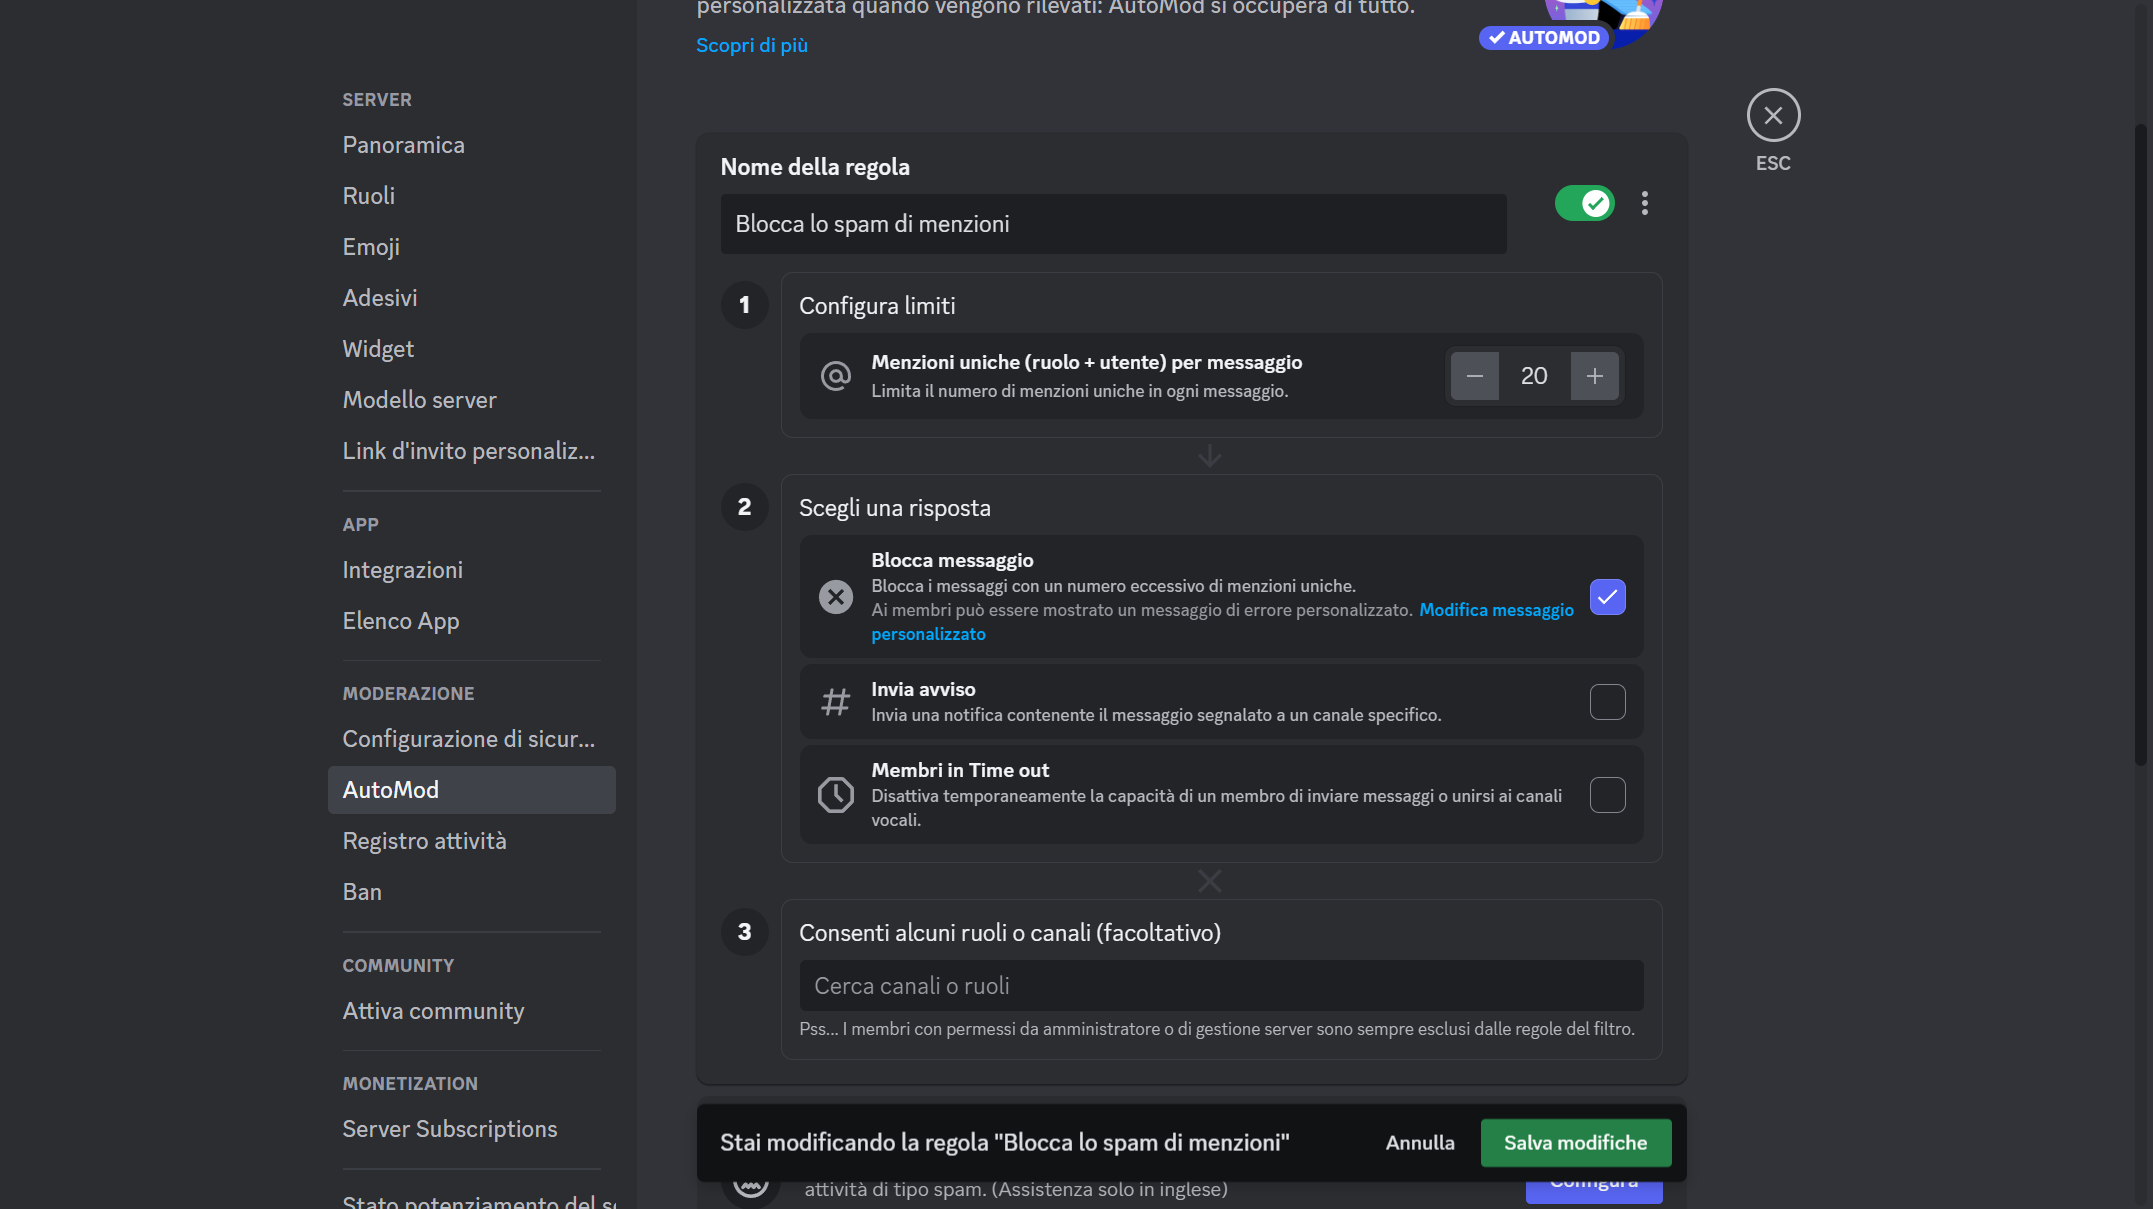Click the clock icon for Membri in Time out
The image size is (2153, 1209).
[836, 795]
